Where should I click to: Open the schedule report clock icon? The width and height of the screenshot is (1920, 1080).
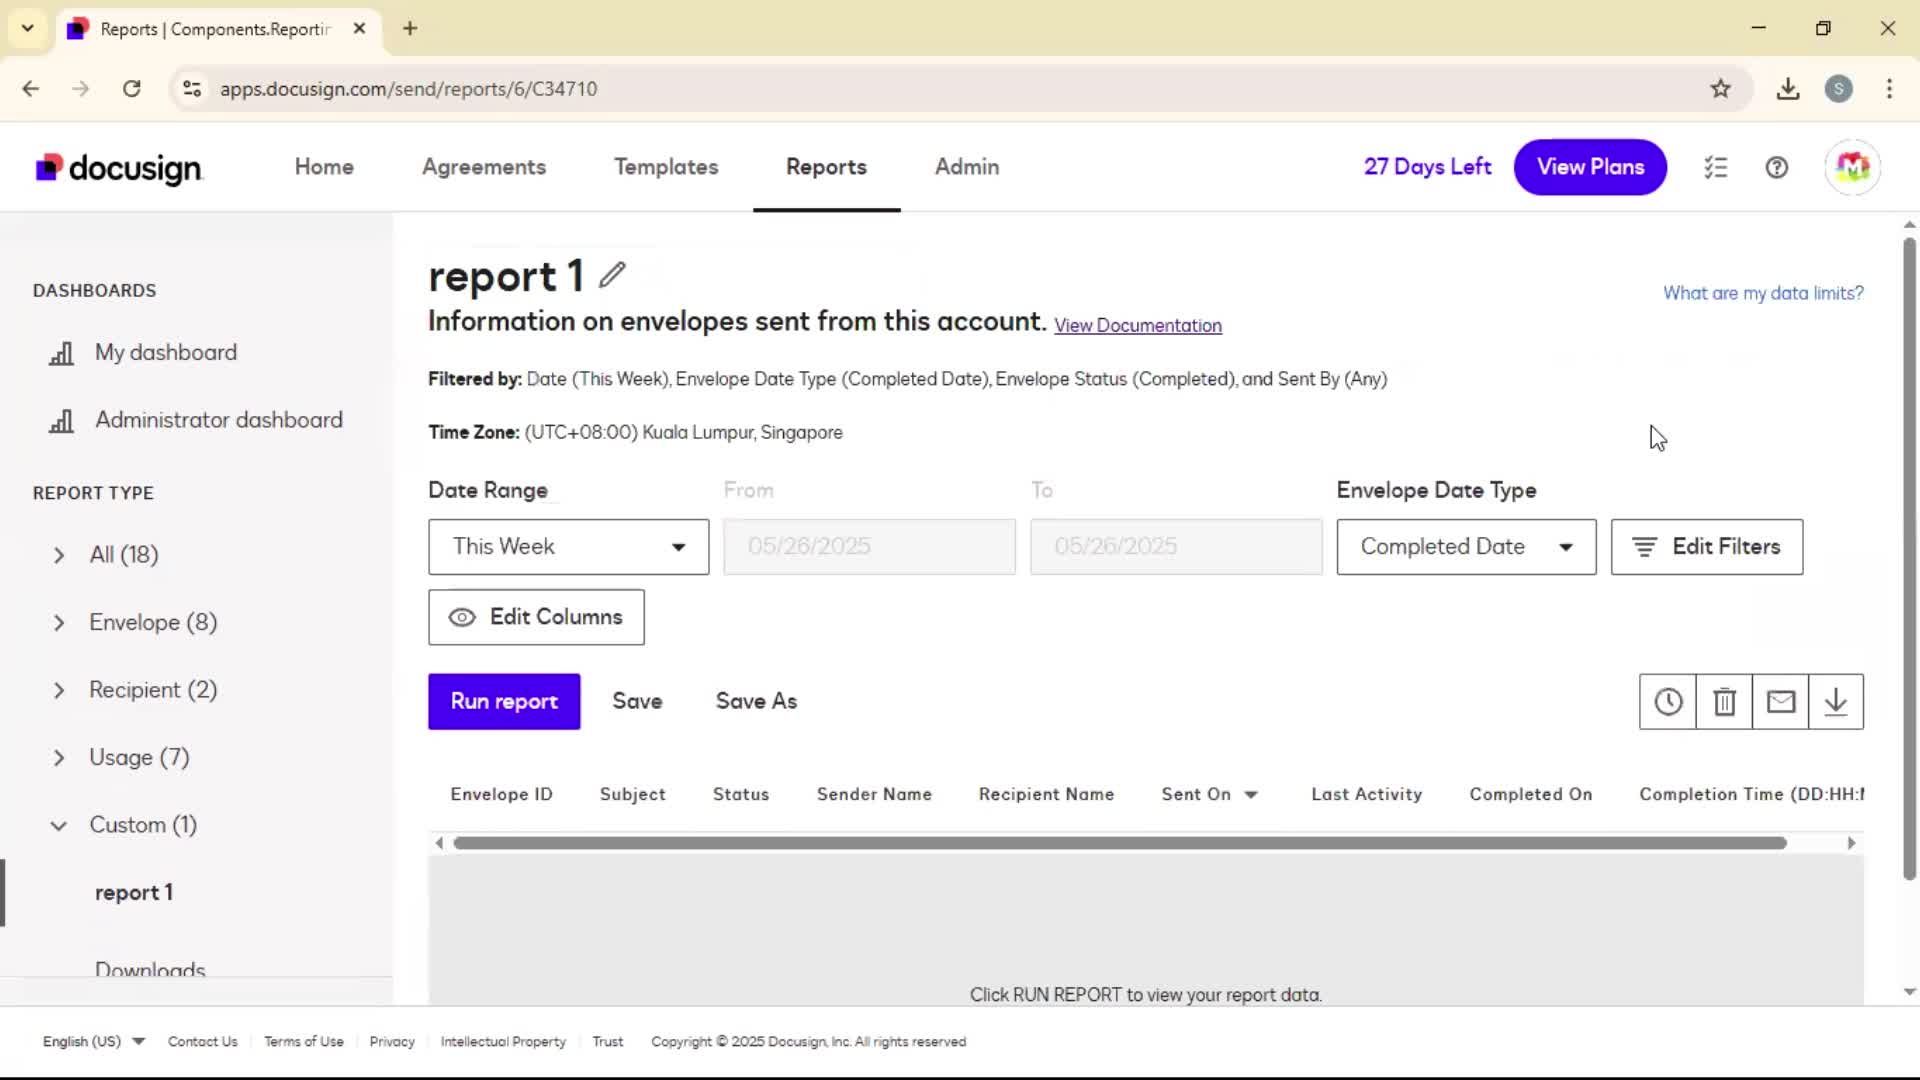1667,702
